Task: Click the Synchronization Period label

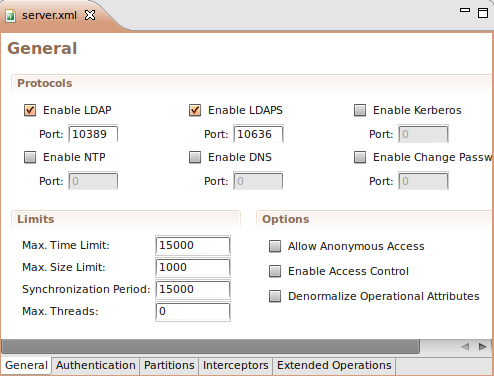Action: (86, 289)
